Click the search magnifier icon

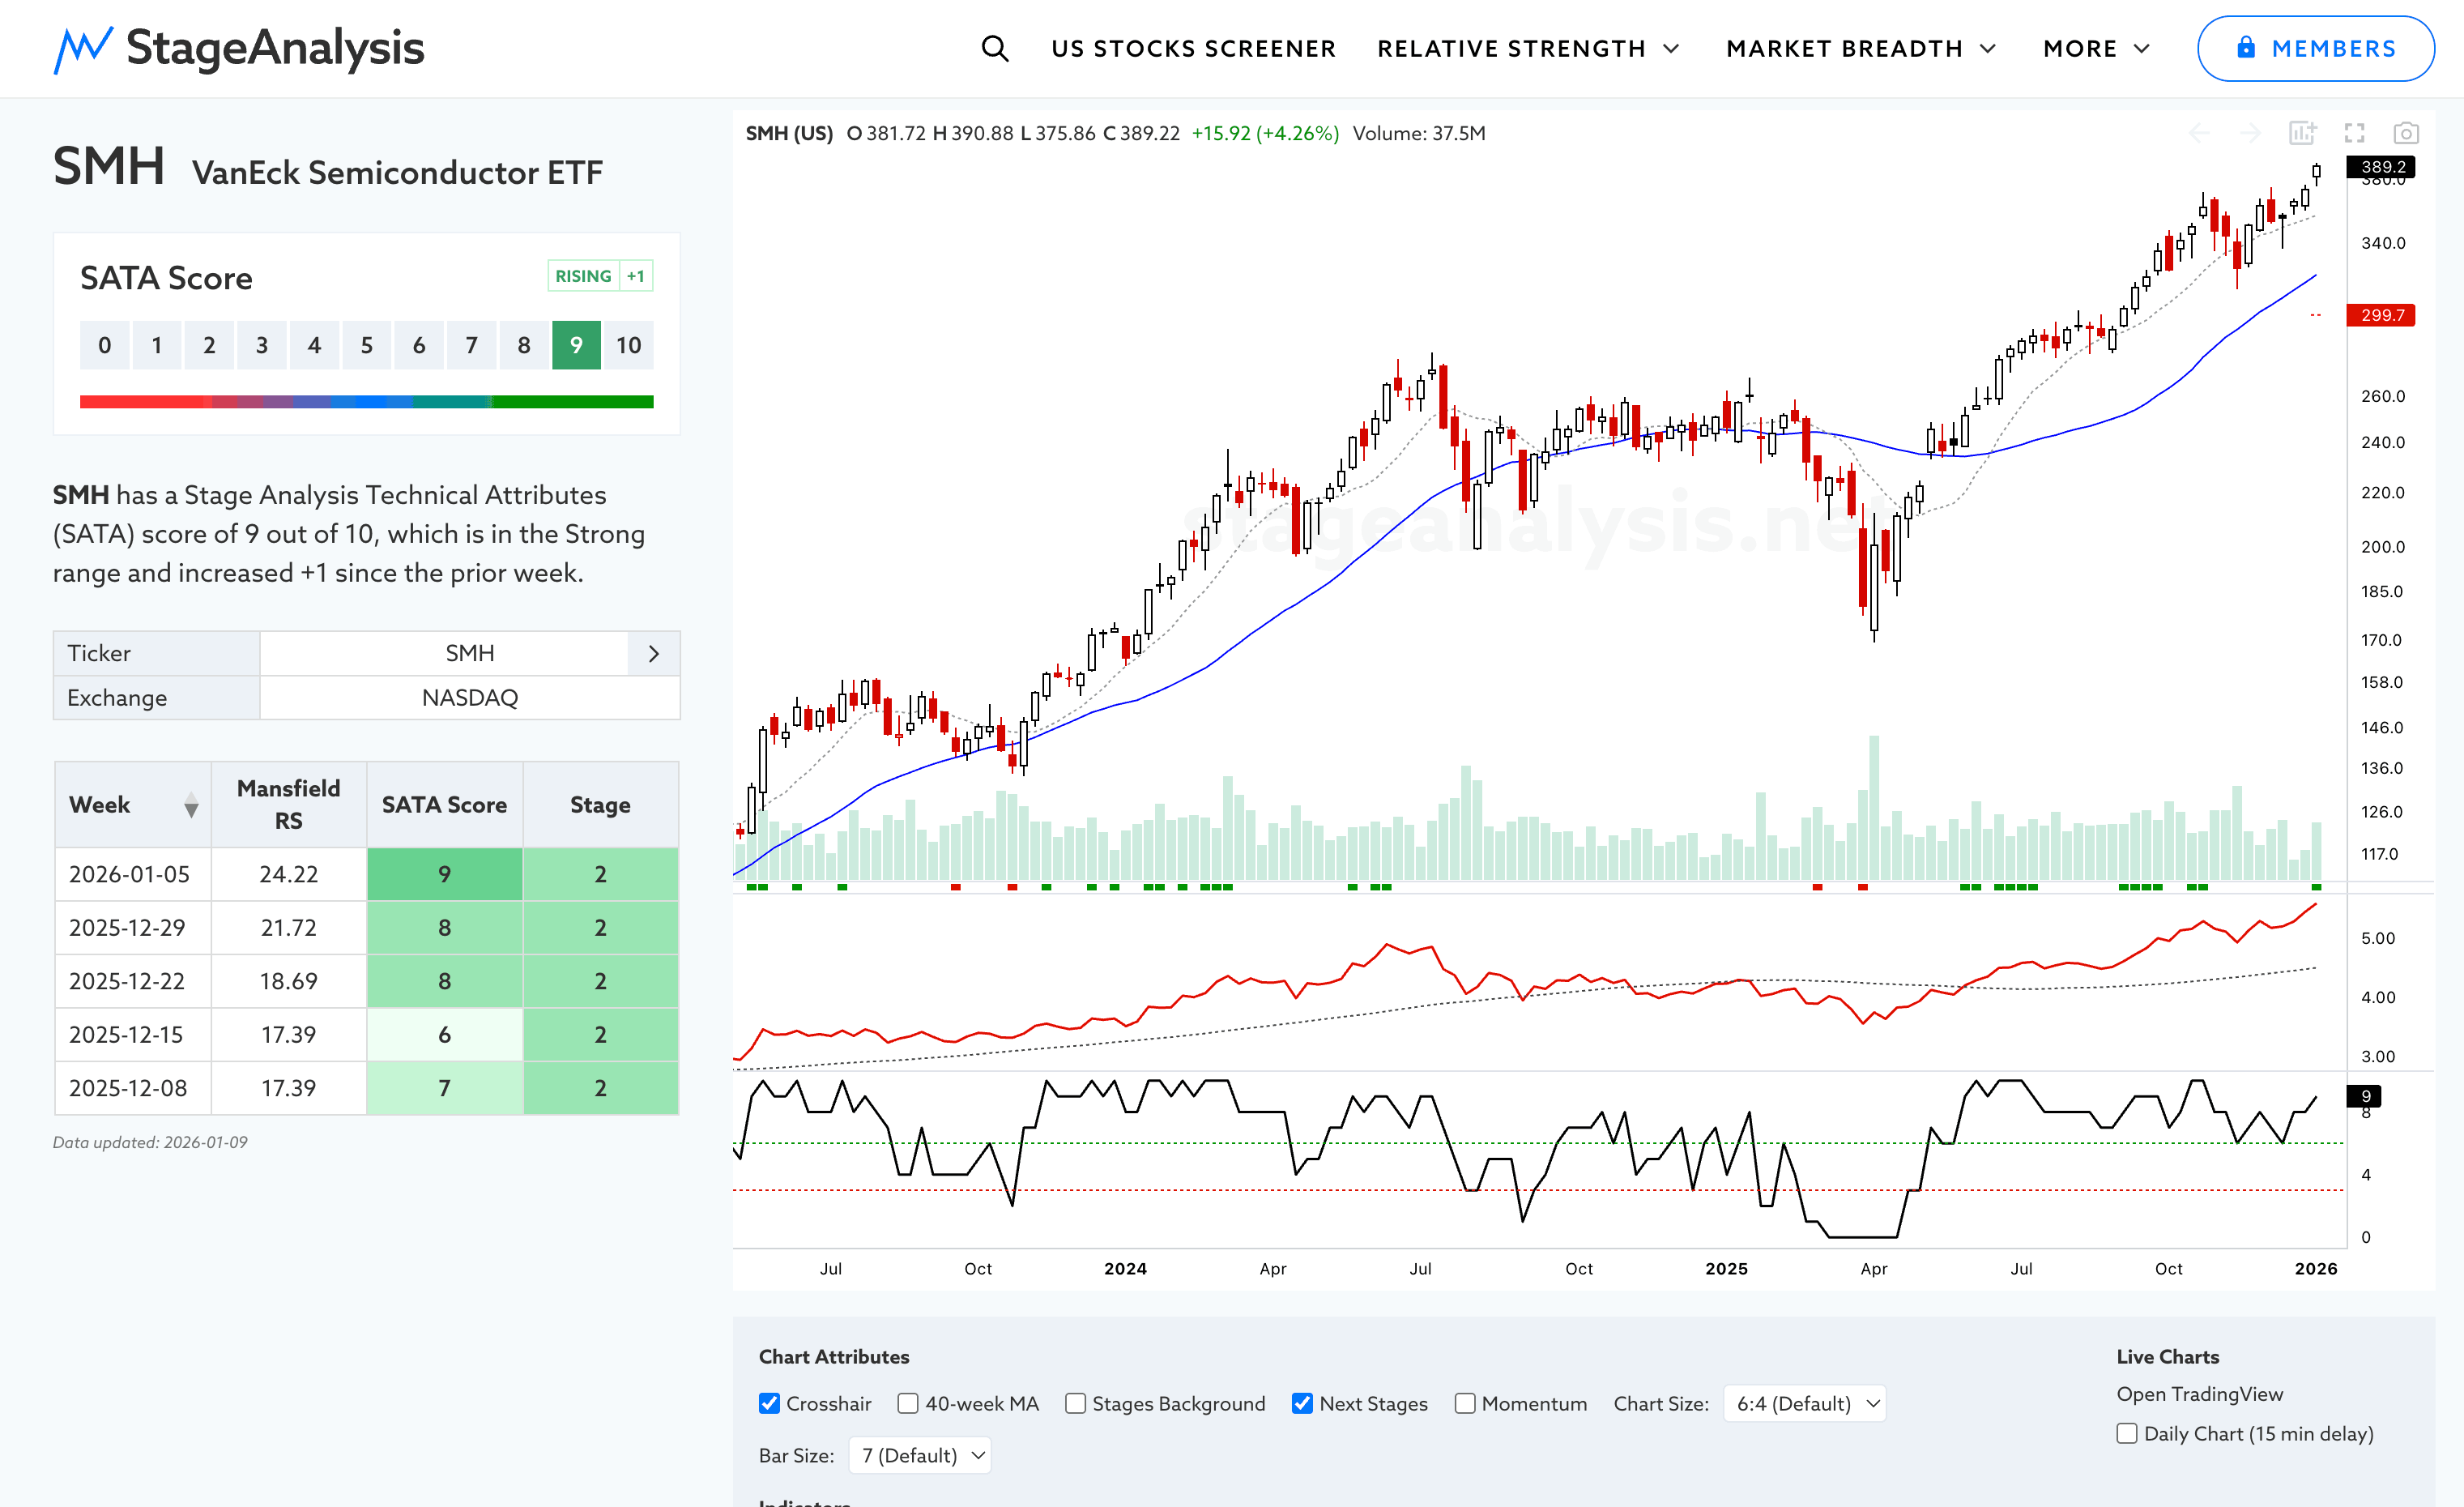point(994,48)
